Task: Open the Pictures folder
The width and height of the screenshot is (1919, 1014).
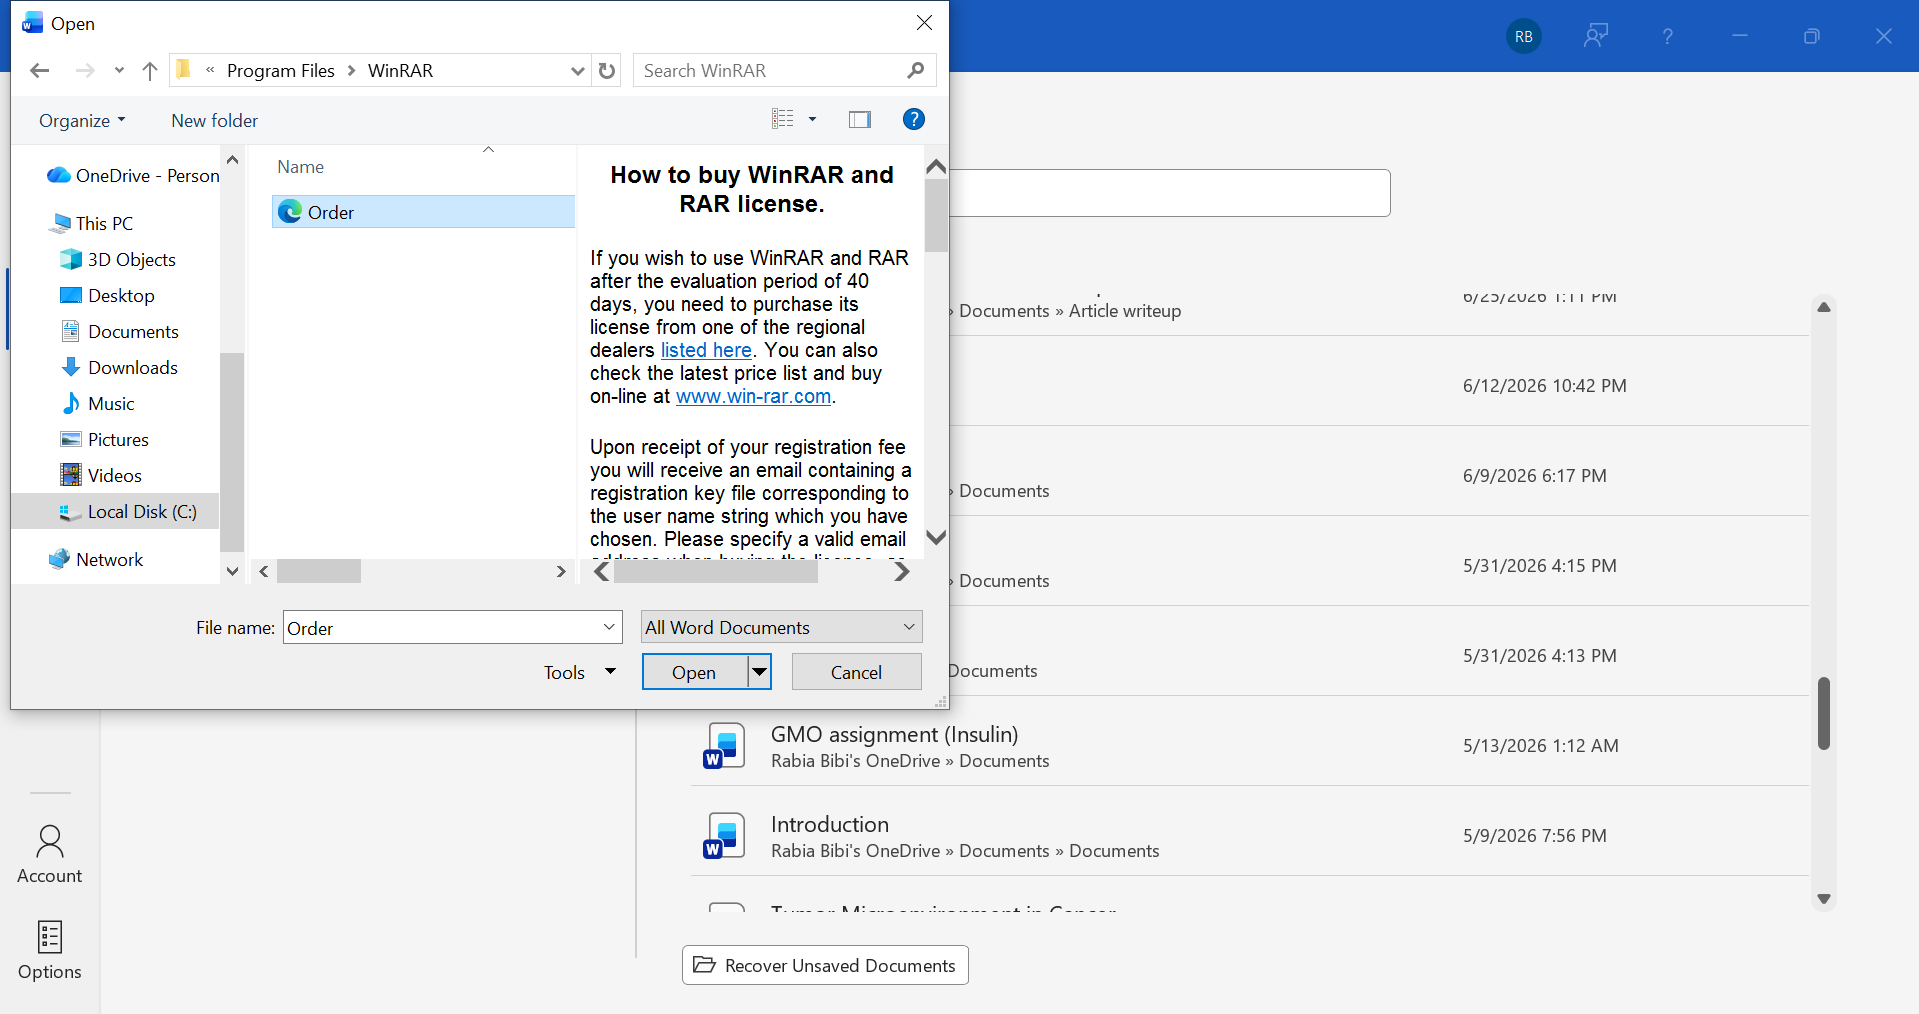Action: (105, 439)
